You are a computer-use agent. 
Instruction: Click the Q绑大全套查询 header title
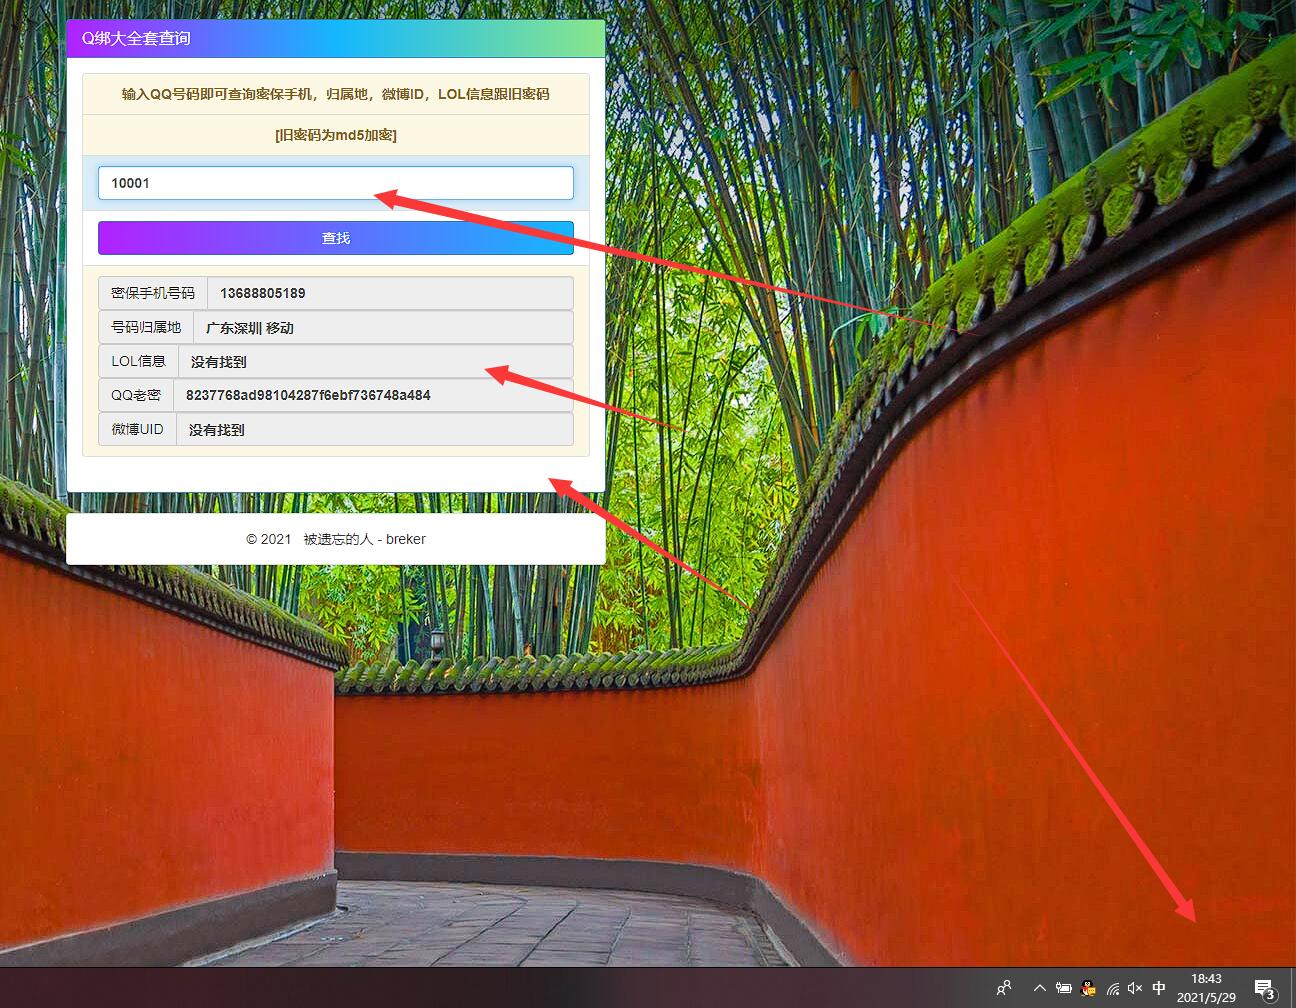[x=136, y=38]
